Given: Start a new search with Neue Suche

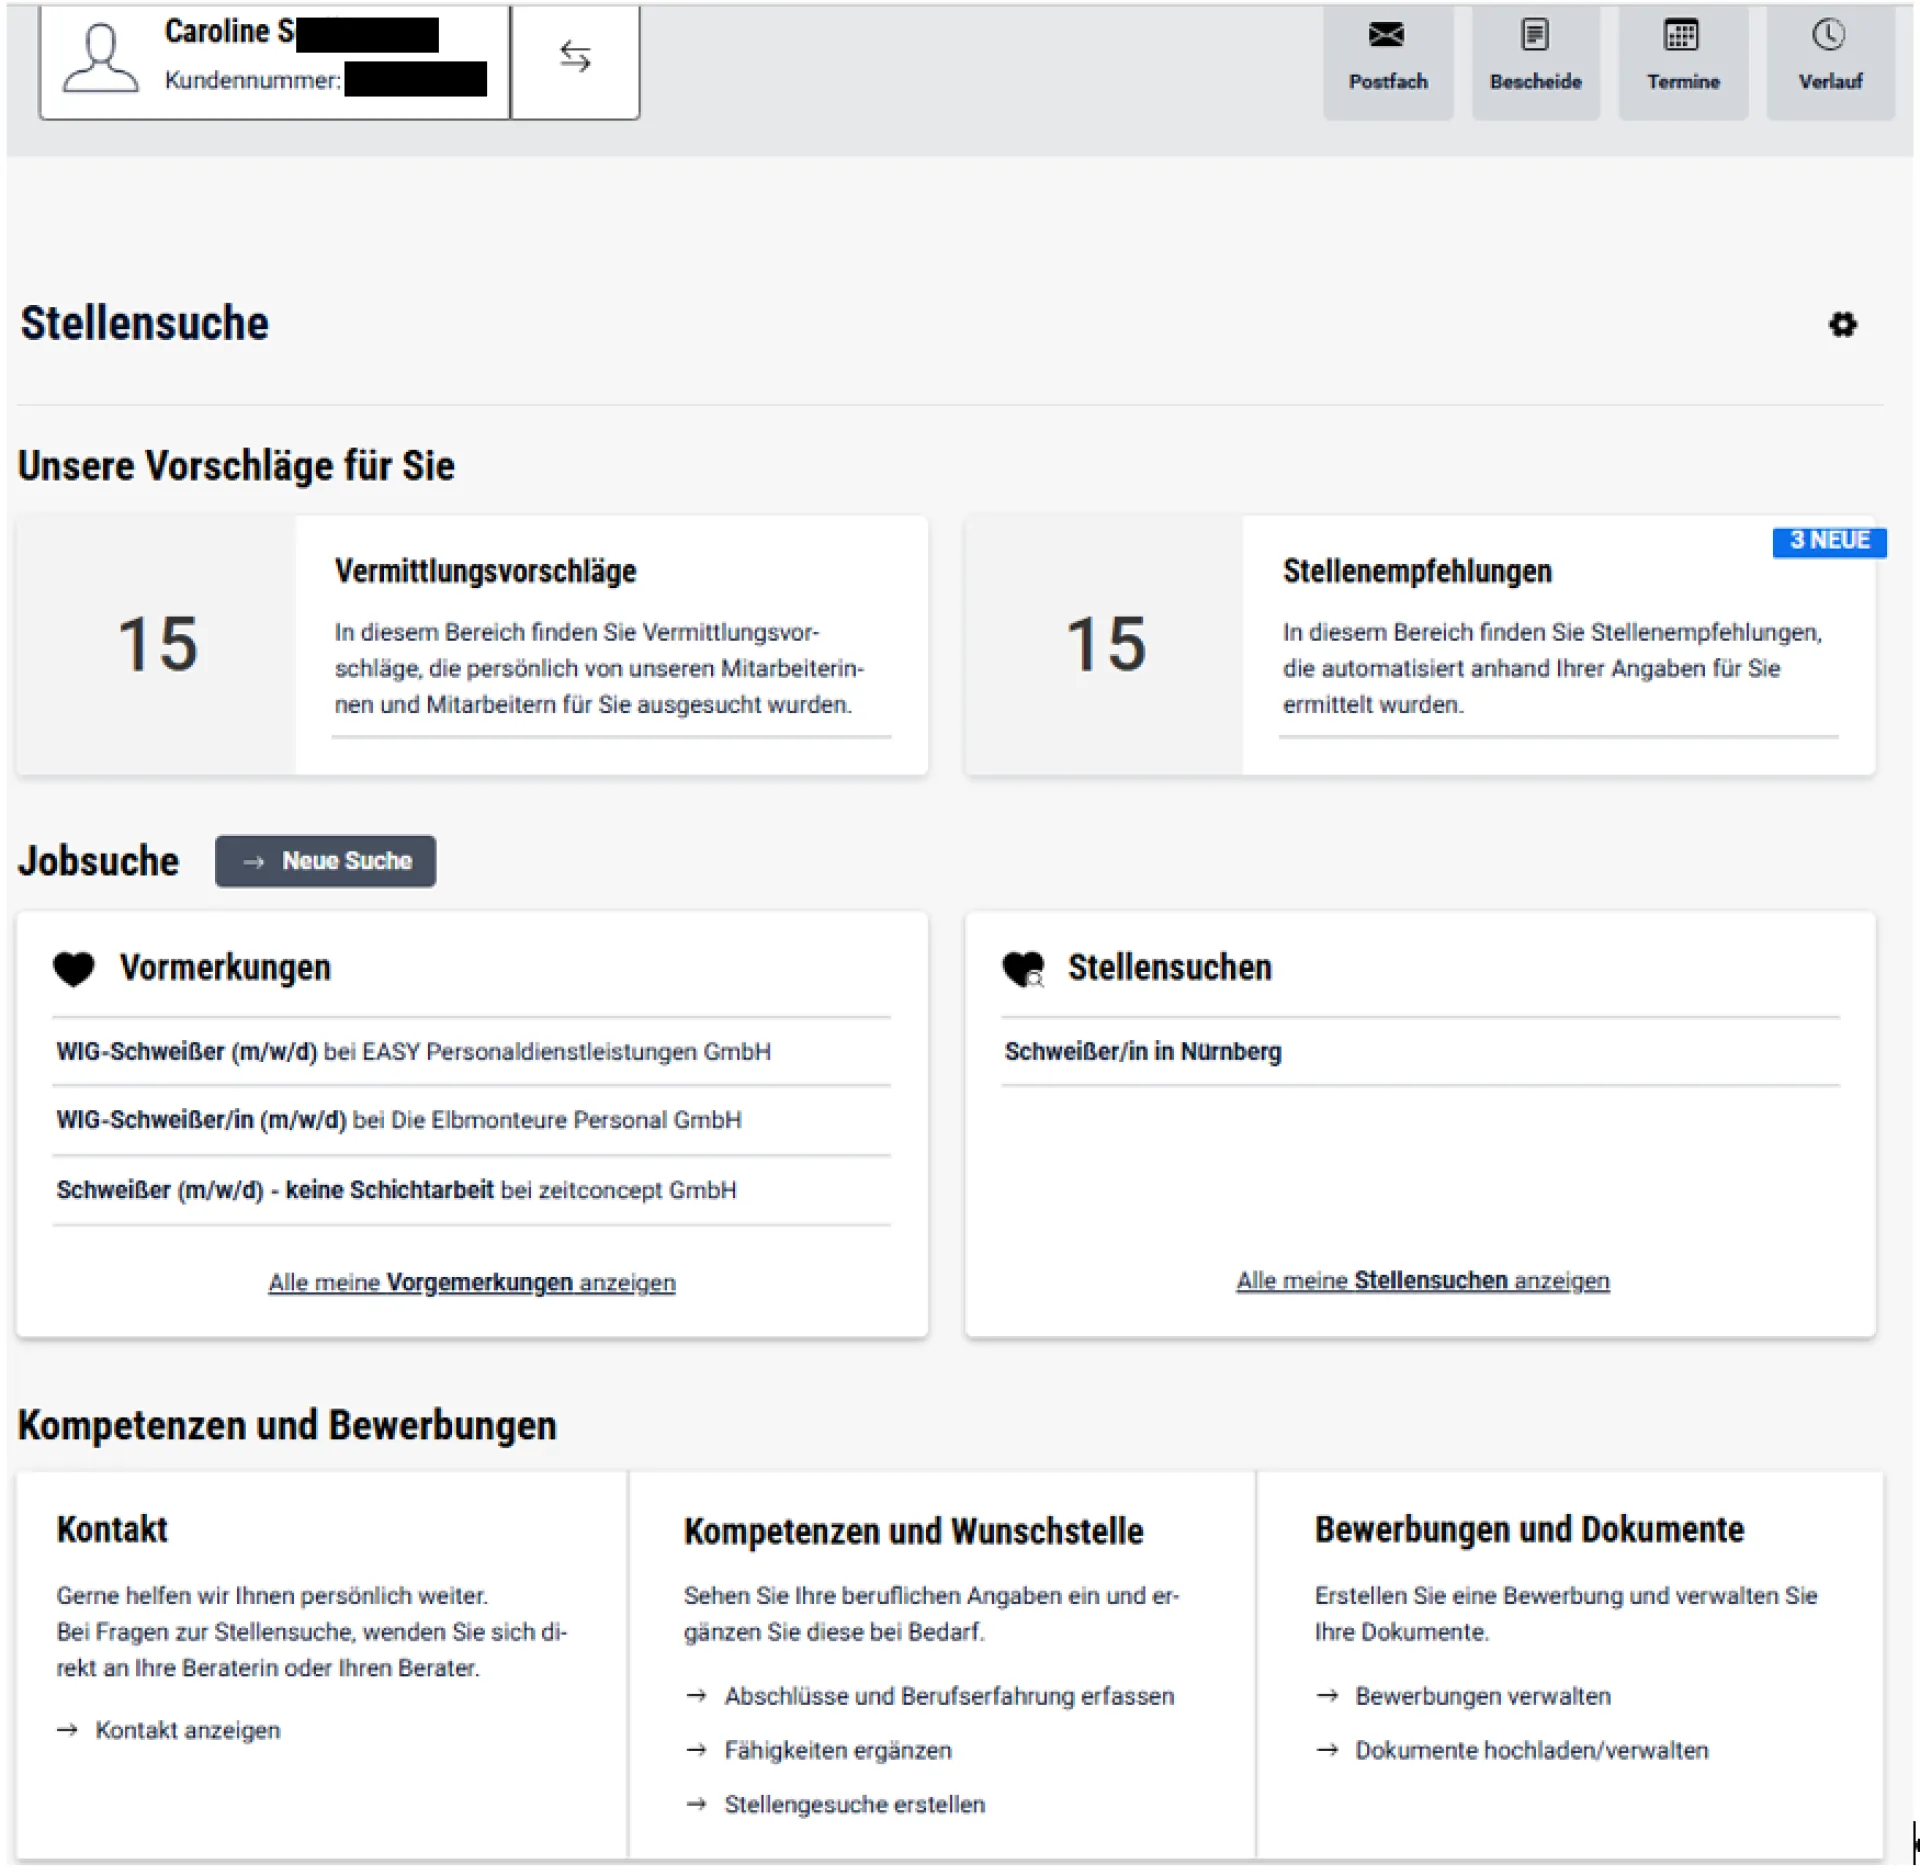Looking at the screenshot, I should point(326,861).
